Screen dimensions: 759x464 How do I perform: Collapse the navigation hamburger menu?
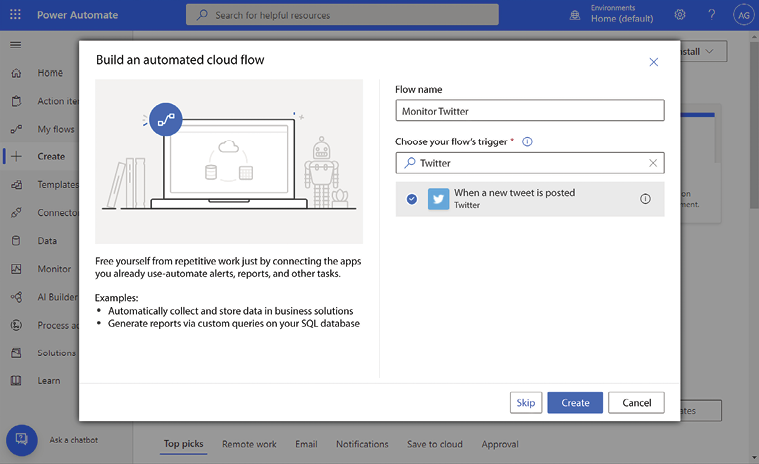point(15,45)
